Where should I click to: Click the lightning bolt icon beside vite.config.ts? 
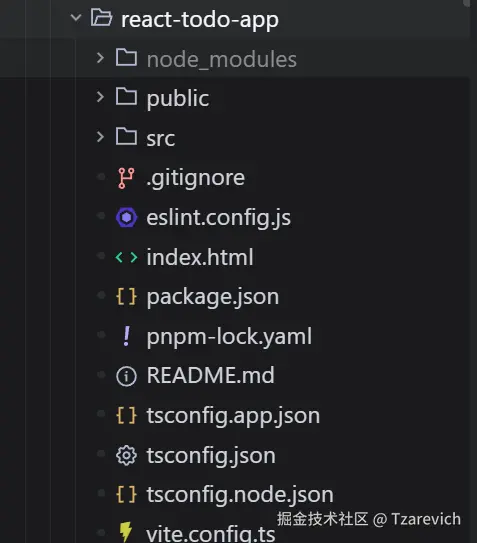point(126,532)
